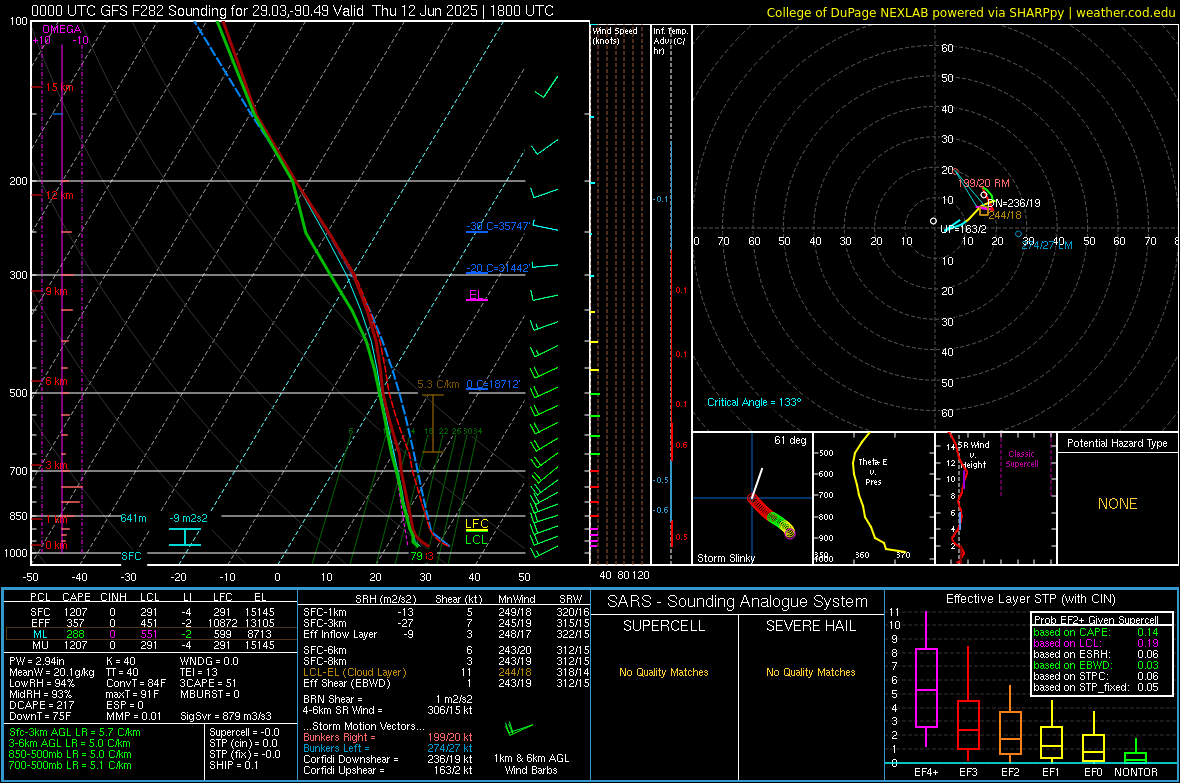Viewport: 1180px width, 783px height.
Task: Select the highlighted ML parcel row
Action: pos(151,634)
